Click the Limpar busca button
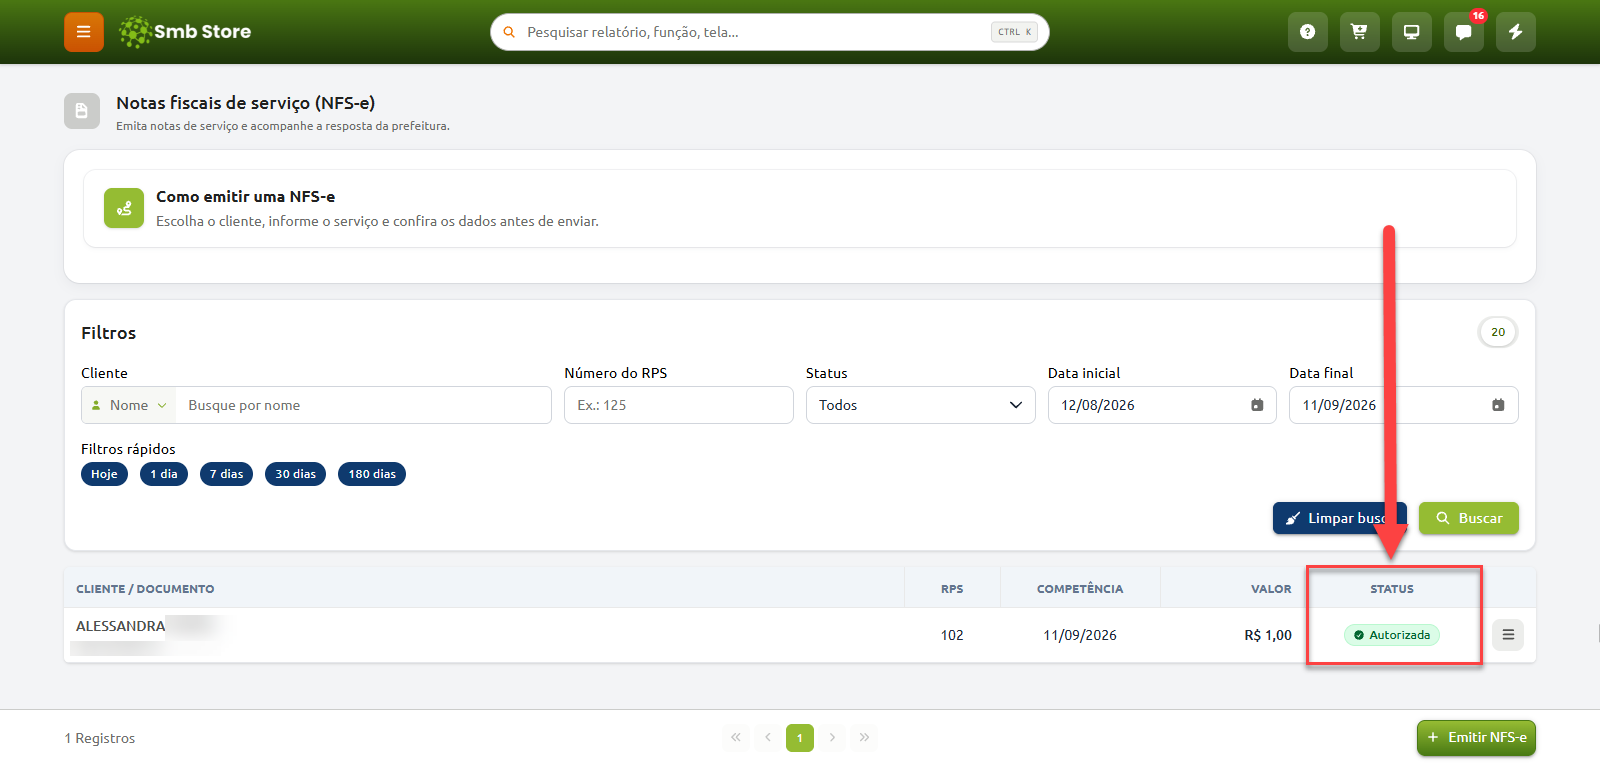The width and height of the screenshot is (1600, 765). (1340, 518)
